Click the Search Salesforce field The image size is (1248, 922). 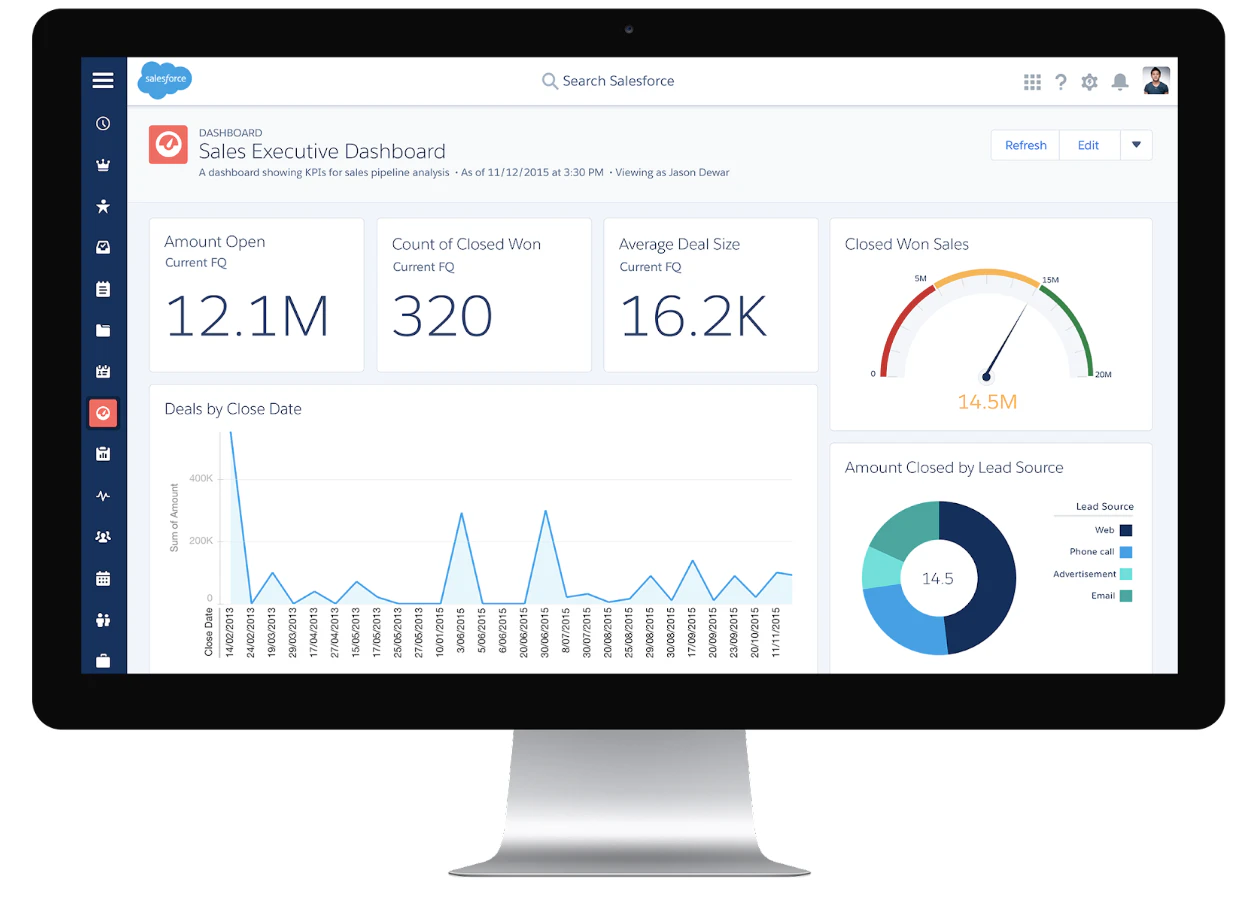point(608,81)
